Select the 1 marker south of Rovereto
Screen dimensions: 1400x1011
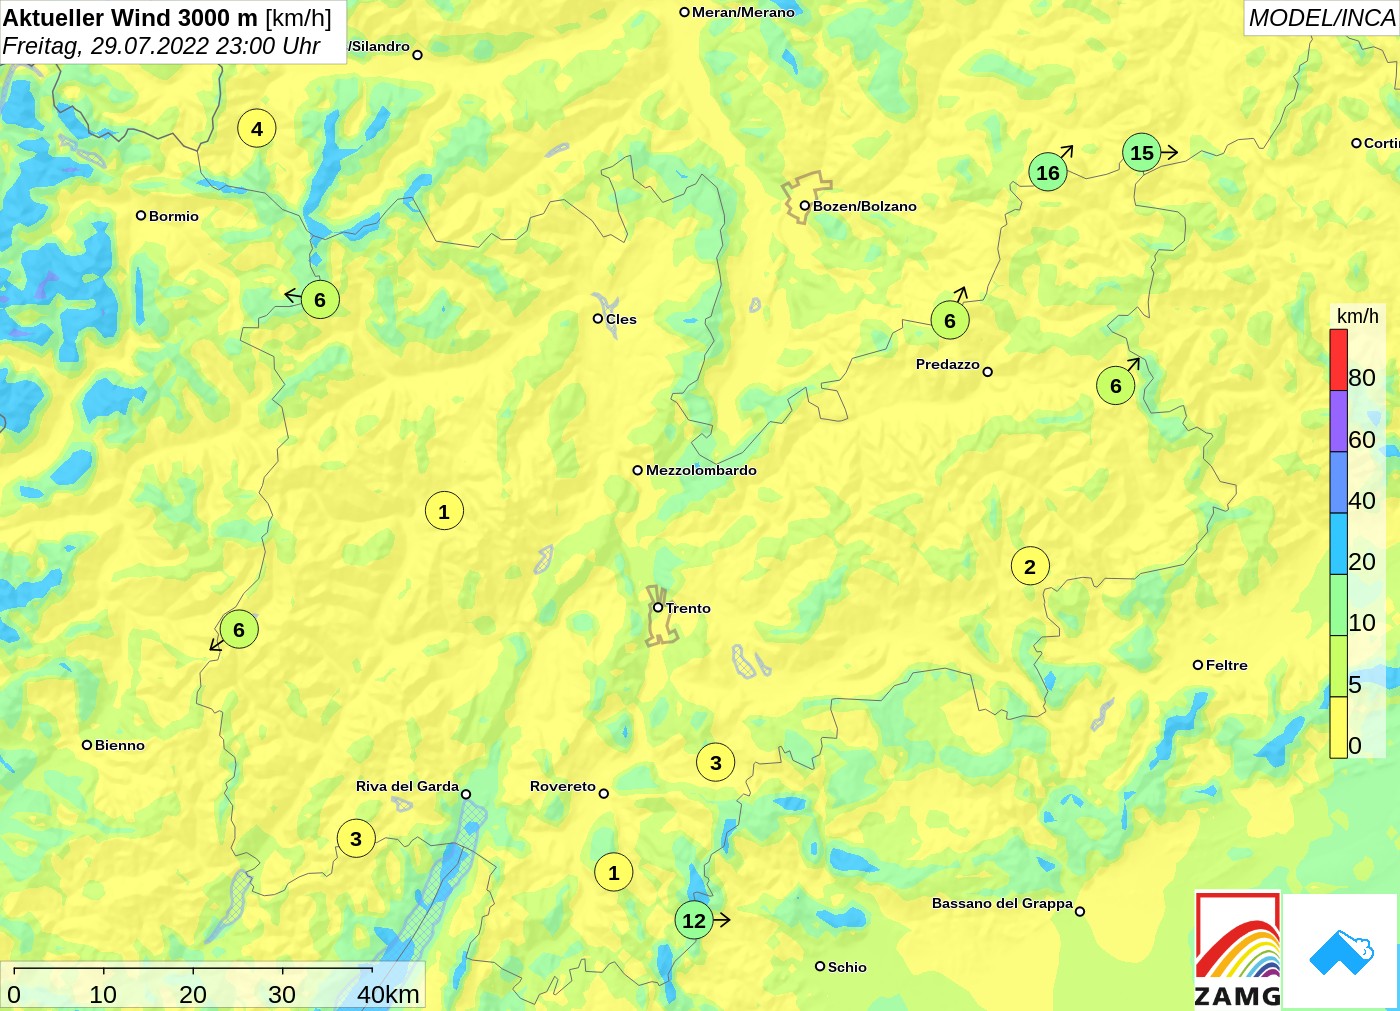pos(614,873)
